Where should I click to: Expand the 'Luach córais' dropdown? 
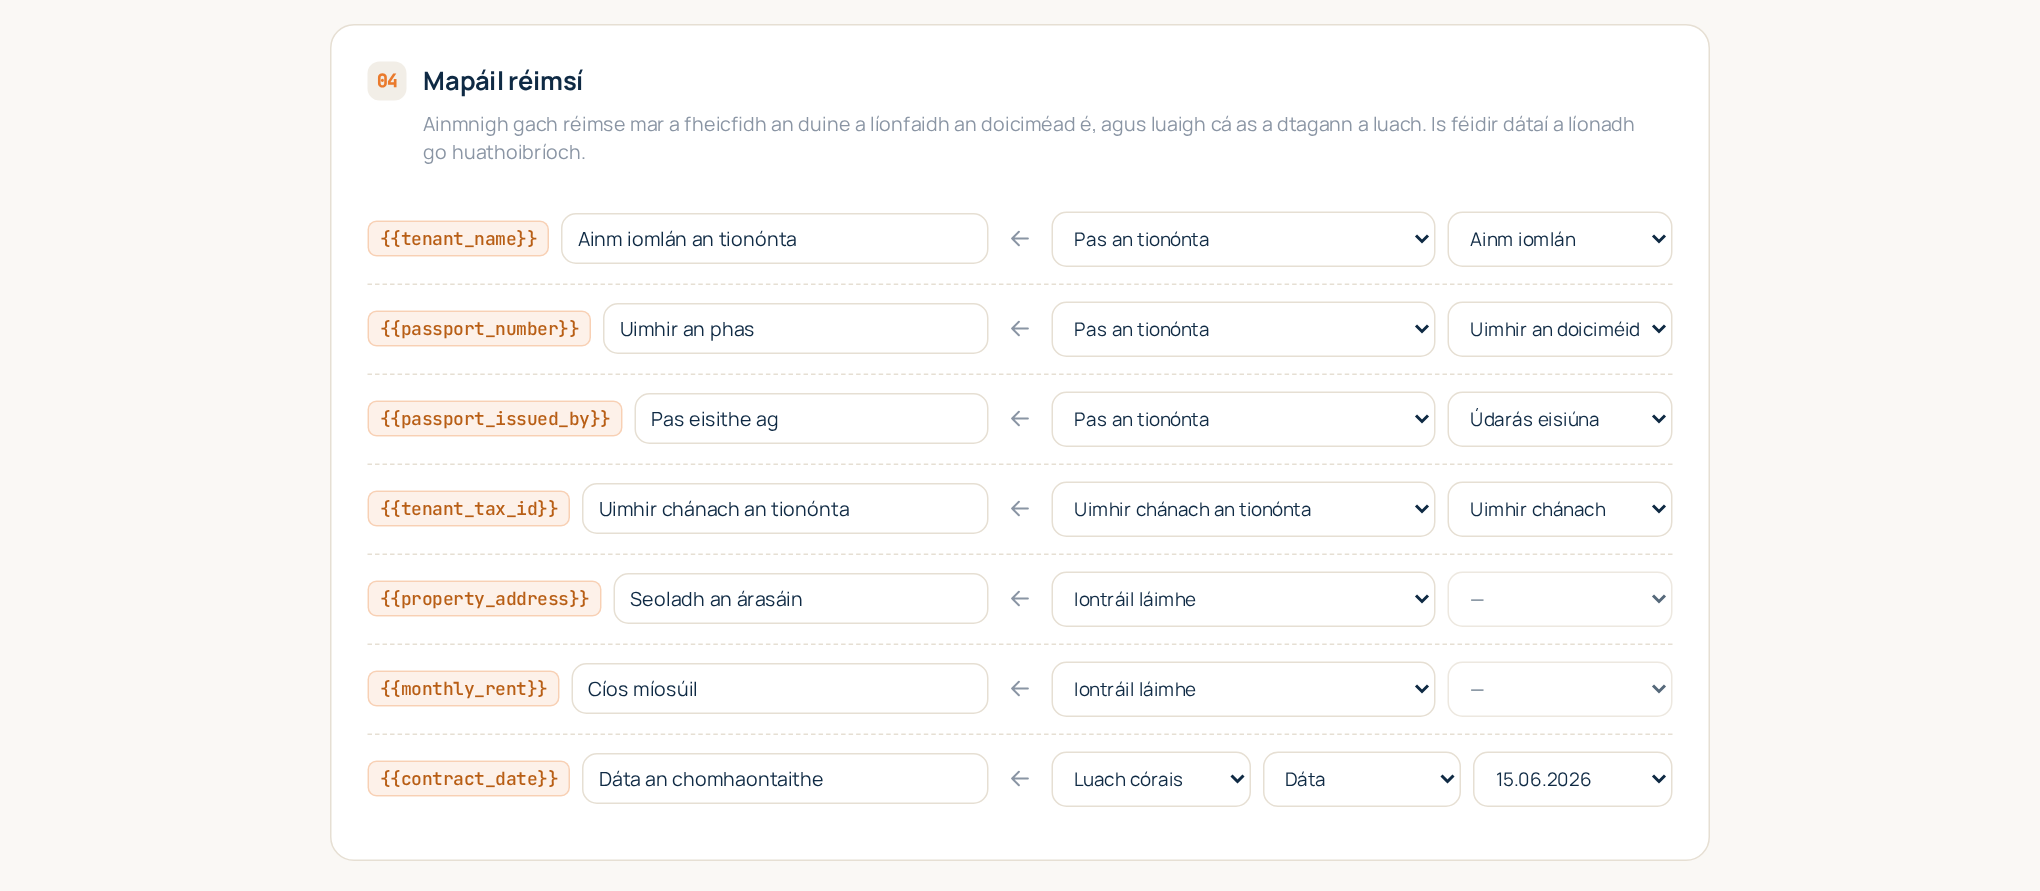(x=1151, y=779)
